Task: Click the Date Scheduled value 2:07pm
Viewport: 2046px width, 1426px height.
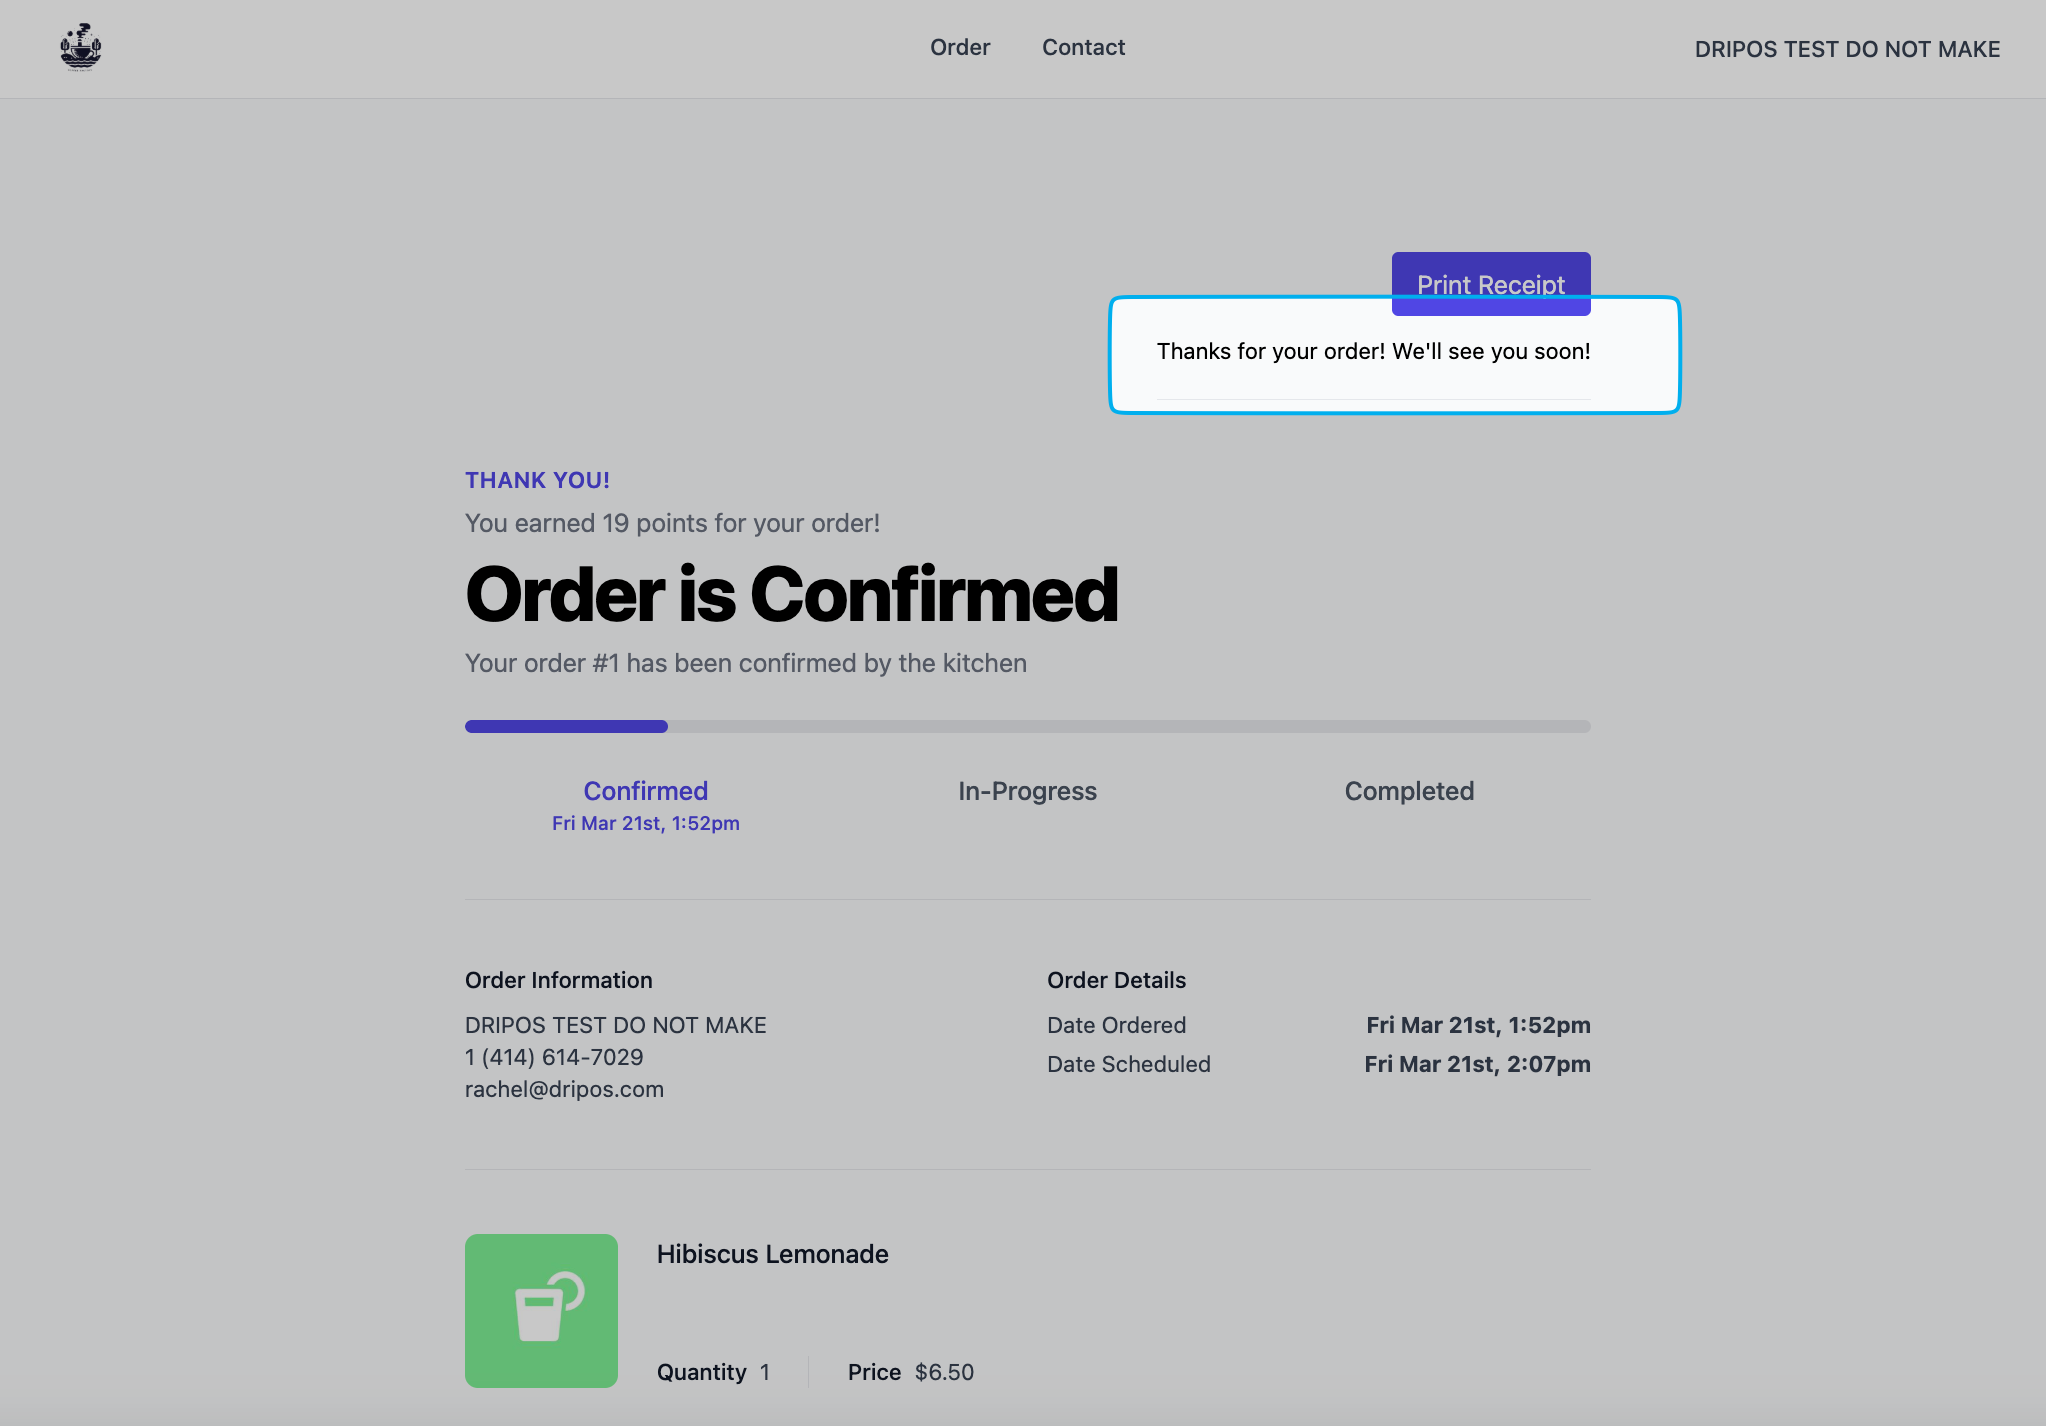Action: (1477, 1064)
